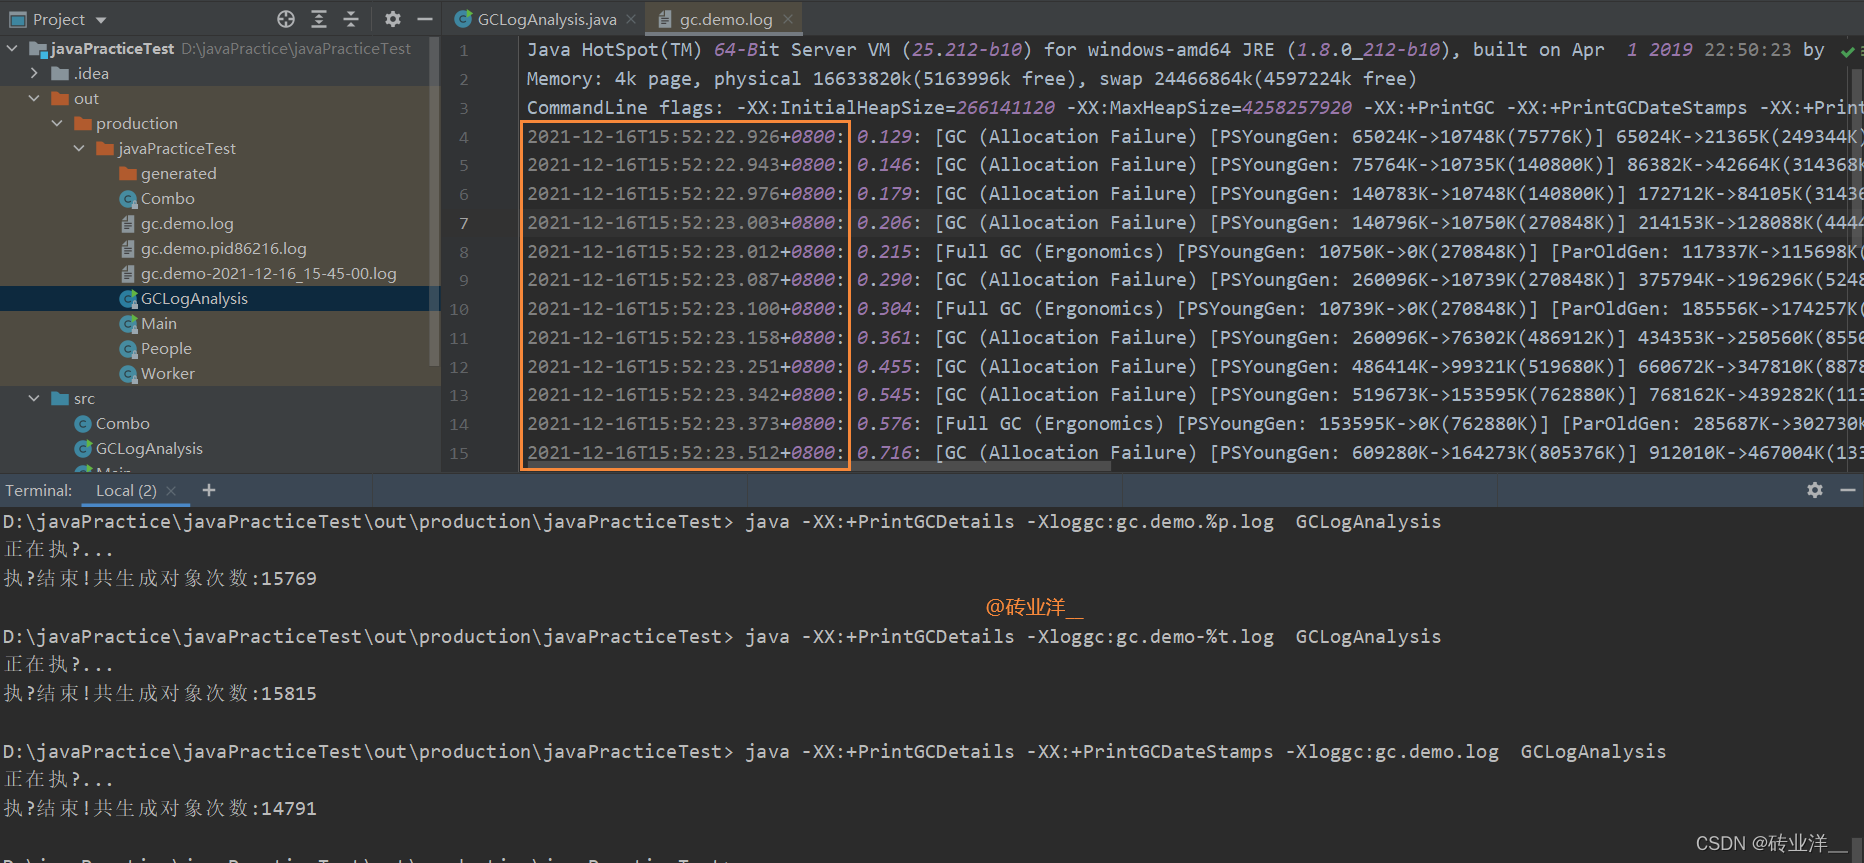Collapse the out folder
Viewport: 1864px width, 863px height.
tap(34, 98)
